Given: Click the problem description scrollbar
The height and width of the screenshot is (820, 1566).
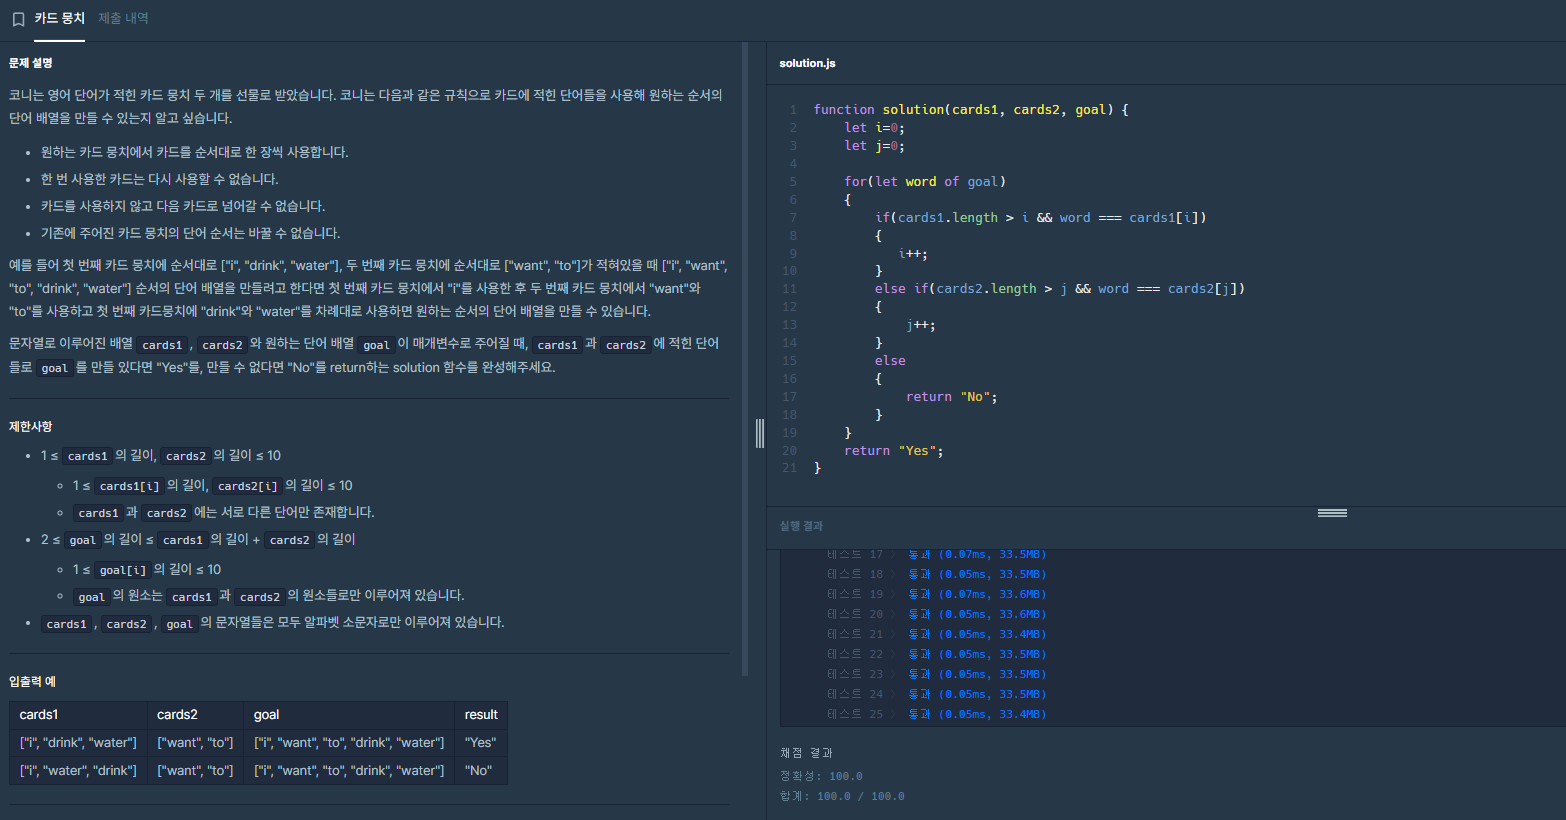Looking at the screenshot, I should click(x=745, y=359).
